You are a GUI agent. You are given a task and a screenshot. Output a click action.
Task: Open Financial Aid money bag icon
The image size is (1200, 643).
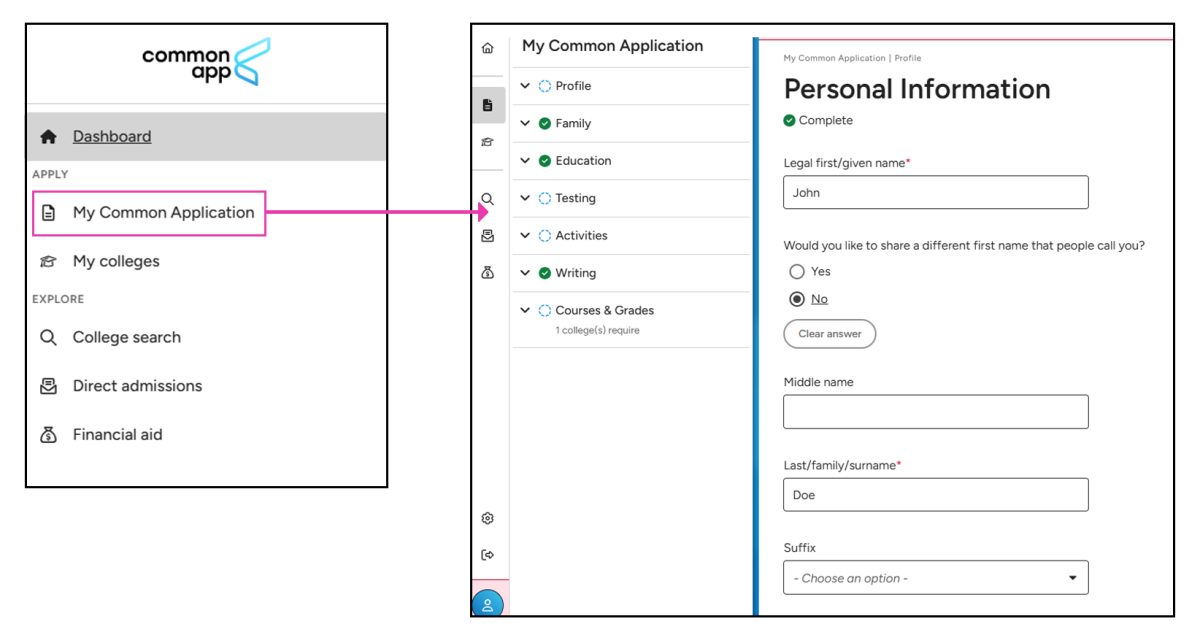487,271
